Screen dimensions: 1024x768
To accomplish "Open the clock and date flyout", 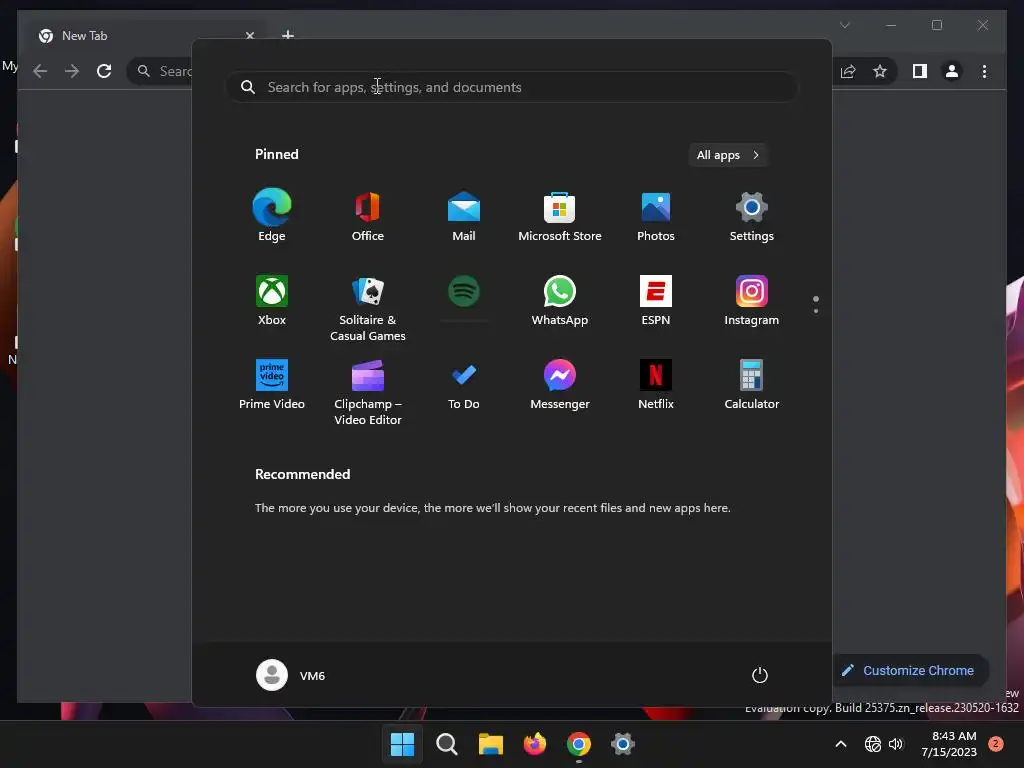I will [949, 744].
